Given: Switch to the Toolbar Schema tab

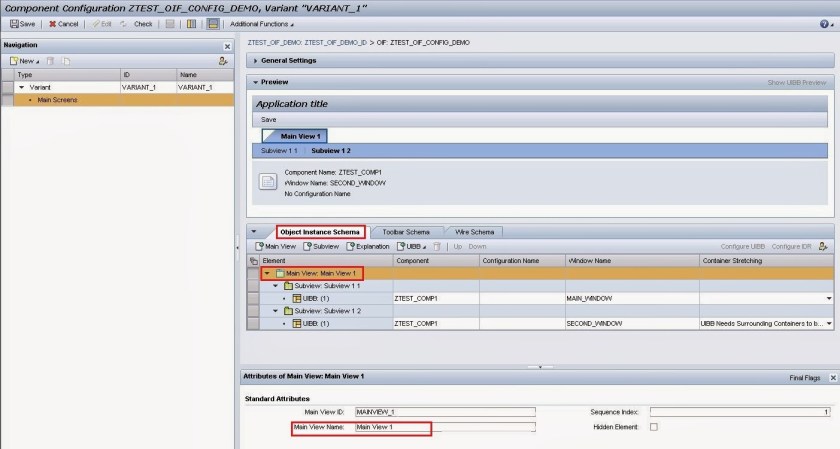Looking at the screenshot, I should 404,232.
